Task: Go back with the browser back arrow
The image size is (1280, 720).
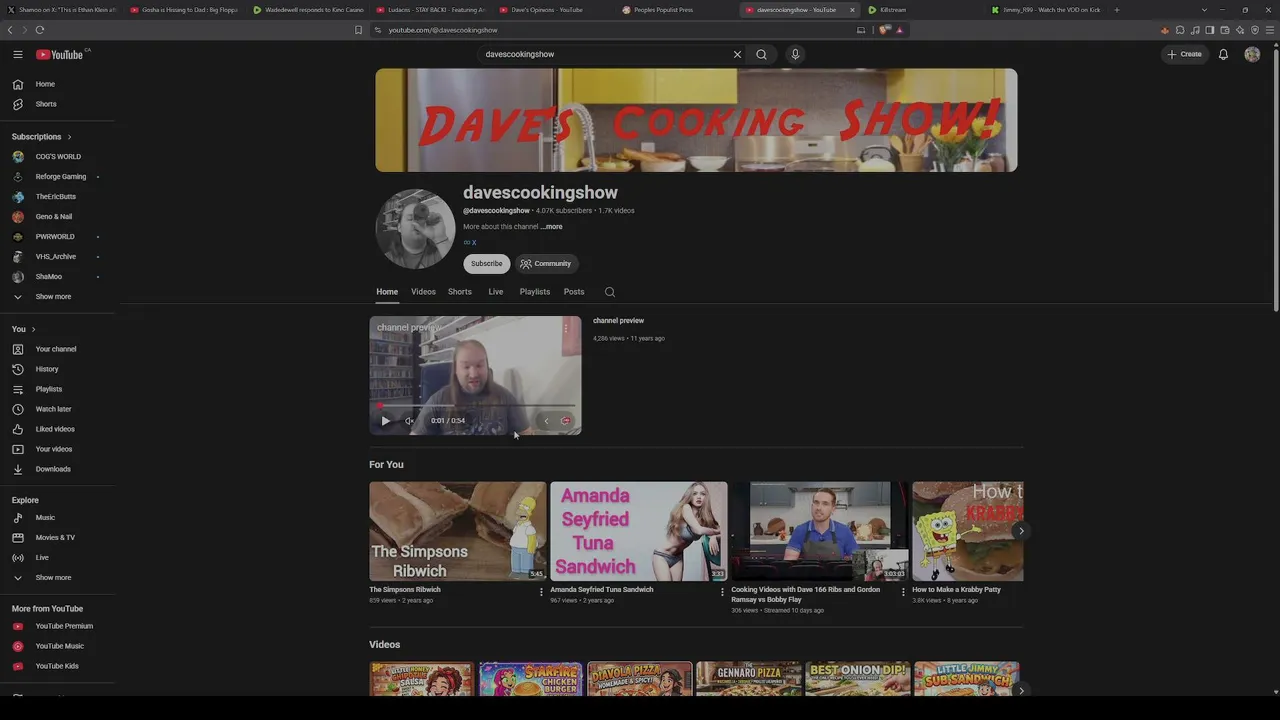Action: 10,30
